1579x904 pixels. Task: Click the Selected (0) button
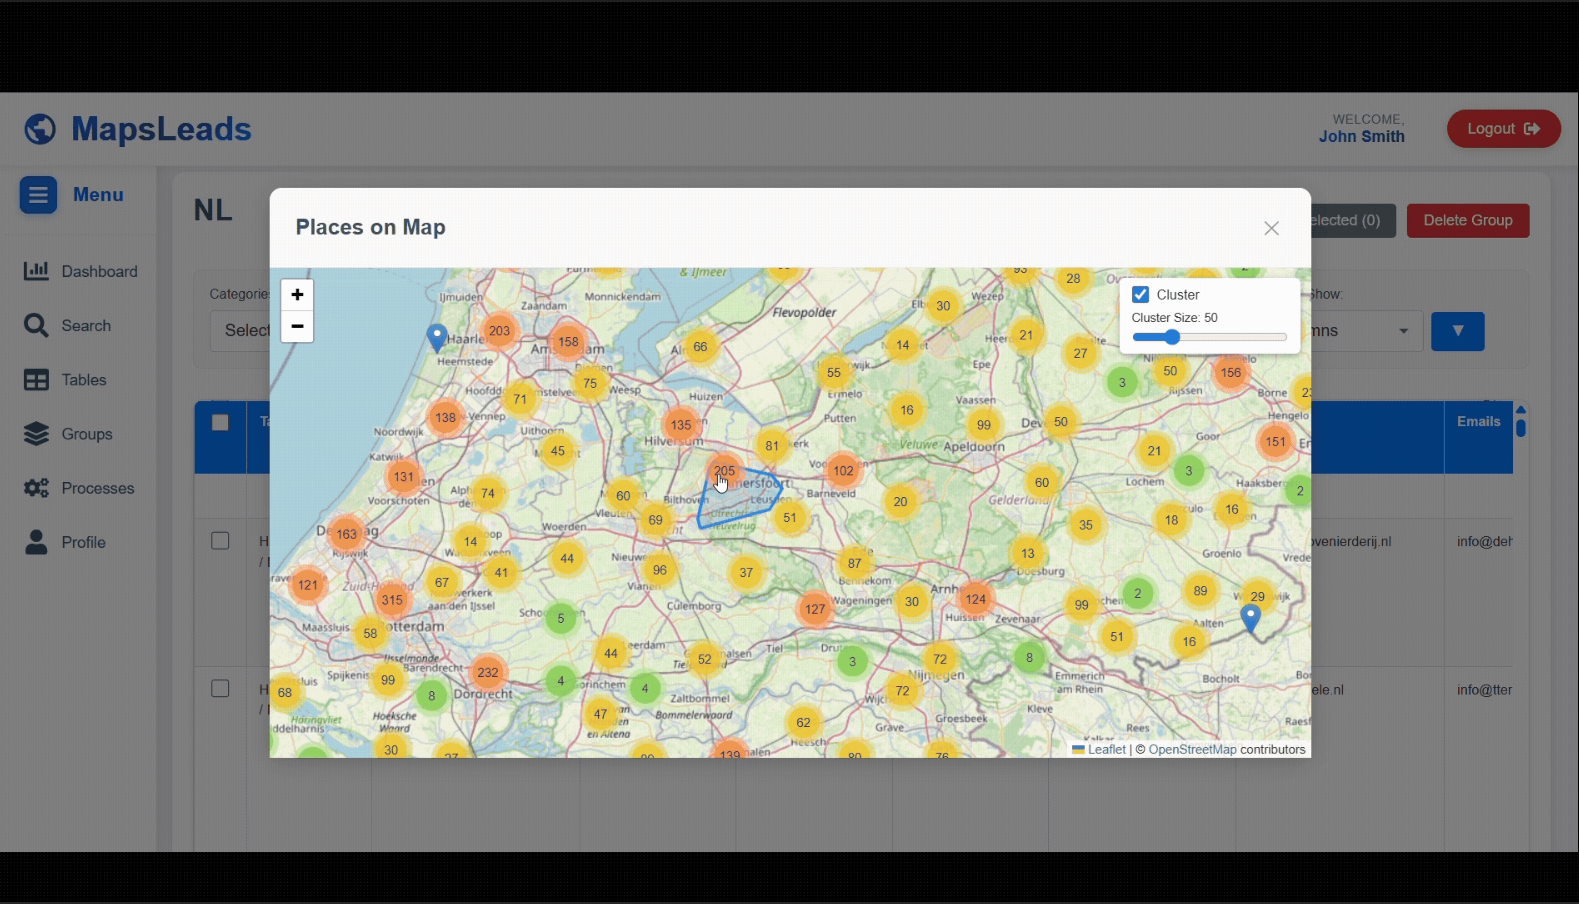click(1353, 220)
